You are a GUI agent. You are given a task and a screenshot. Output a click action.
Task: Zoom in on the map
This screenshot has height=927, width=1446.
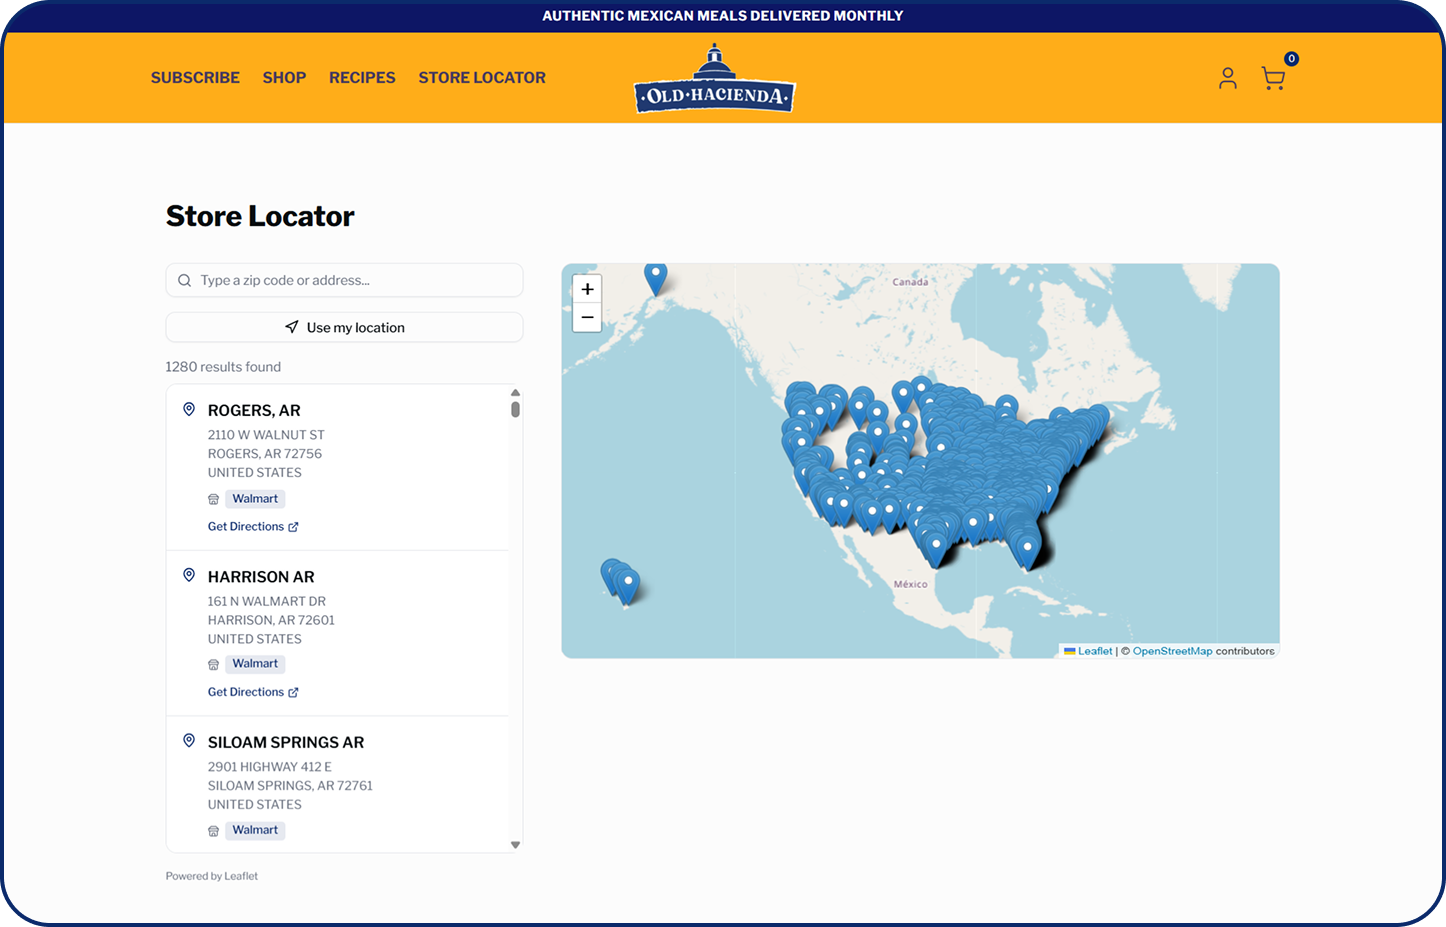[x=587, y=289]
